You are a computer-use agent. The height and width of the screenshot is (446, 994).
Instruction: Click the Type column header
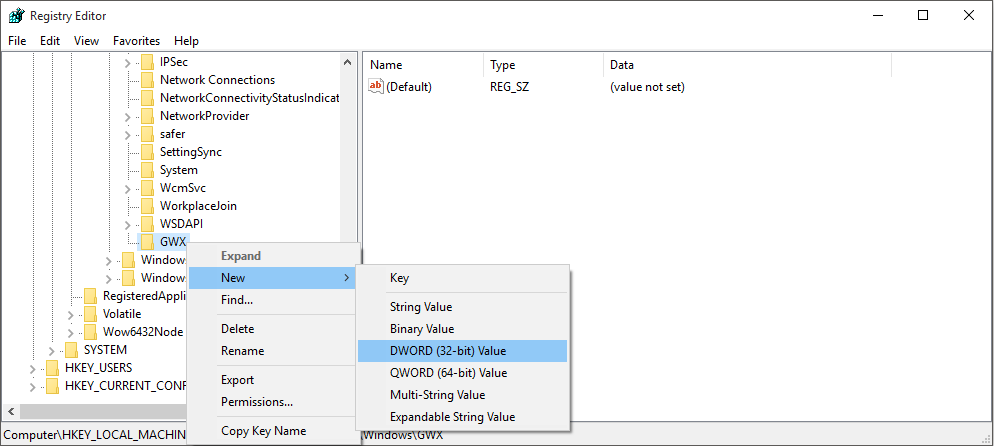(x=502, y=65)
